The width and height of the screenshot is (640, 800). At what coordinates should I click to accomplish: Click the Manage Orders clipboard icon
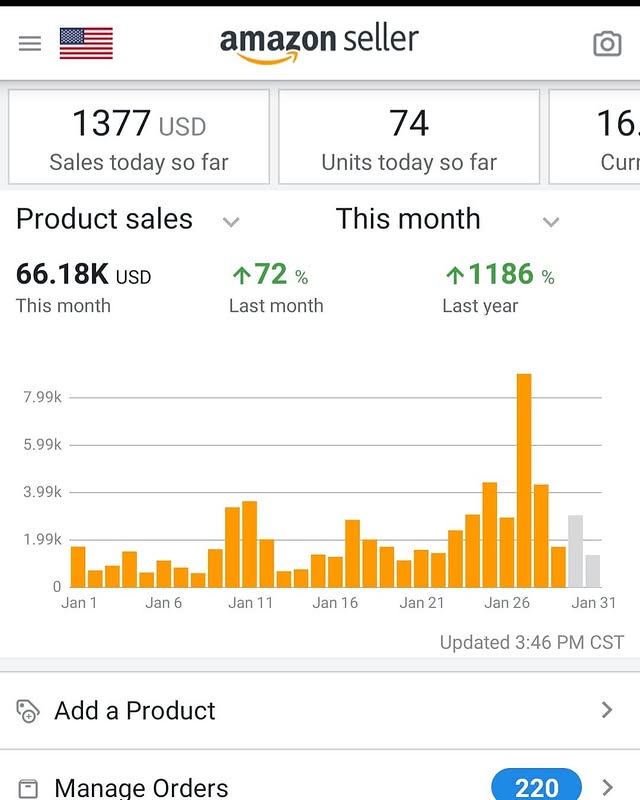[x=27, y=788]
